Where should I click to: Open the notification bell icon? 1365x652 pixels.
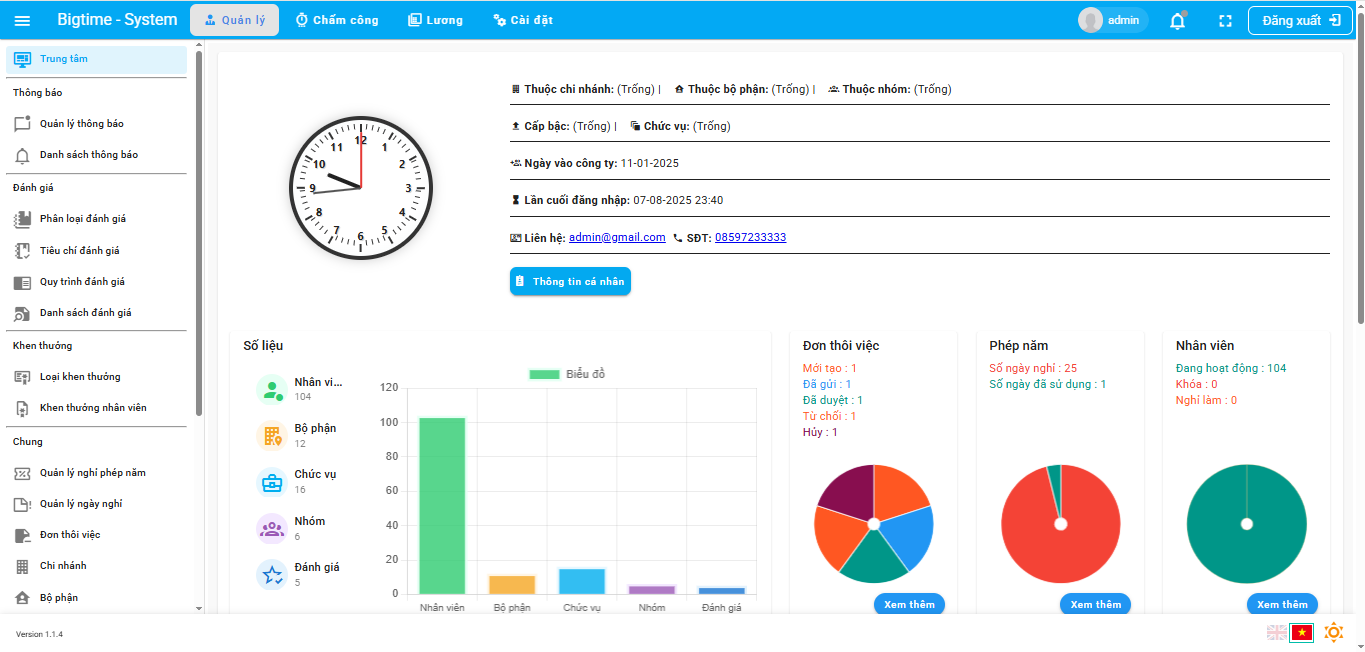click(x=1177, y=20)
